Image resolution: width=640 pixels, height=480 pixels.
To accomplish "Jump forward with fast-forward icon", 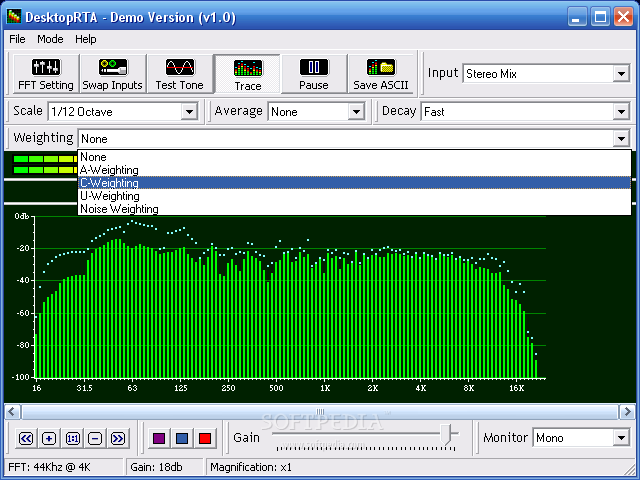I will point(118,439).
